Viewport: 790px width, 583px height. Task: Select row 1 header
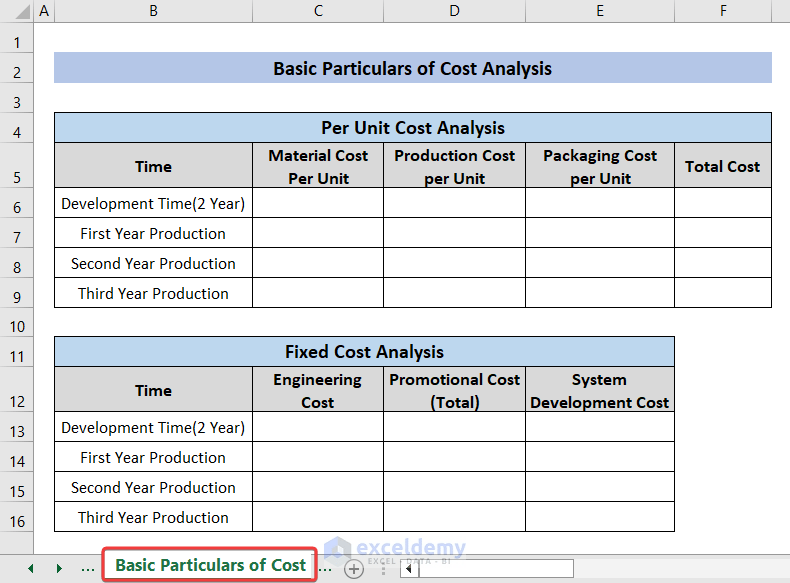click(x=17, y=38)
